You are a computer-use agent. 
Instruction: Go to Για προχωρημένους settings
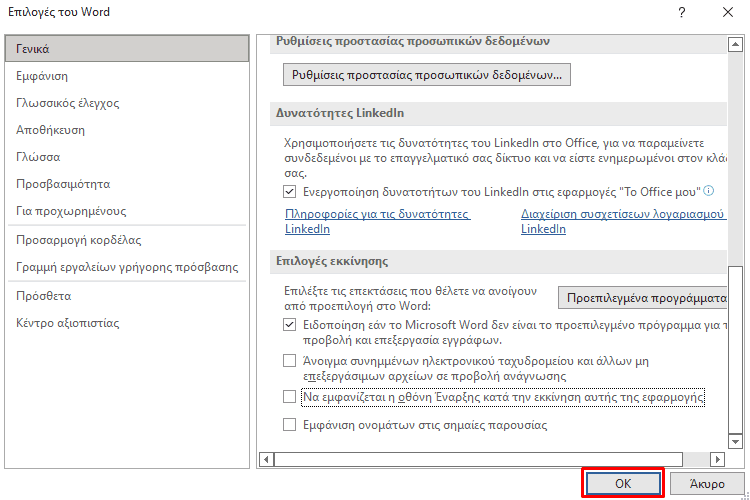[70, 211]
